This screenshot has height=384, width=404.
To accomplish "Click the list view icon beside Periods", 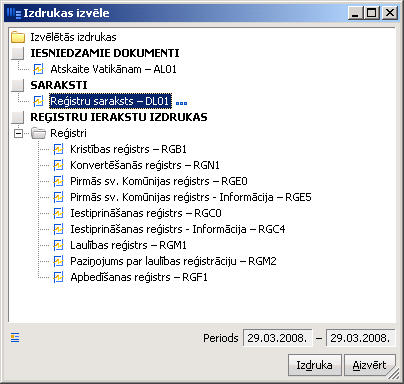I will pos(15,338).
